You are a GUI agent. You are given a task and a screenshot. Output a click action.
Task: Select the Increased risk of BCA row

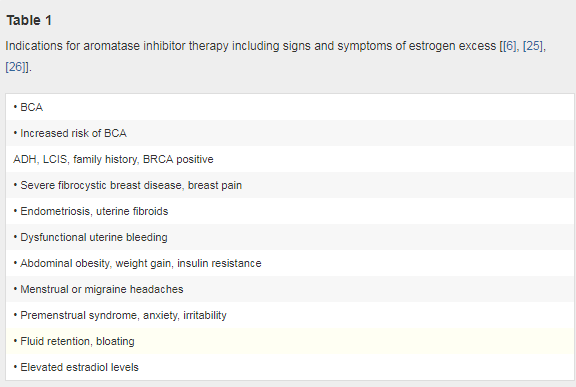(x=290, y=133)
